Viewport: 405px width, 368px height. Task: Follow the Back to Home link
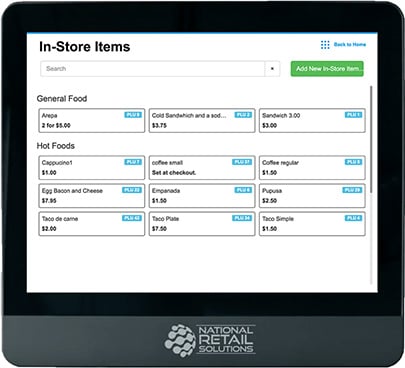click(350, 44)
